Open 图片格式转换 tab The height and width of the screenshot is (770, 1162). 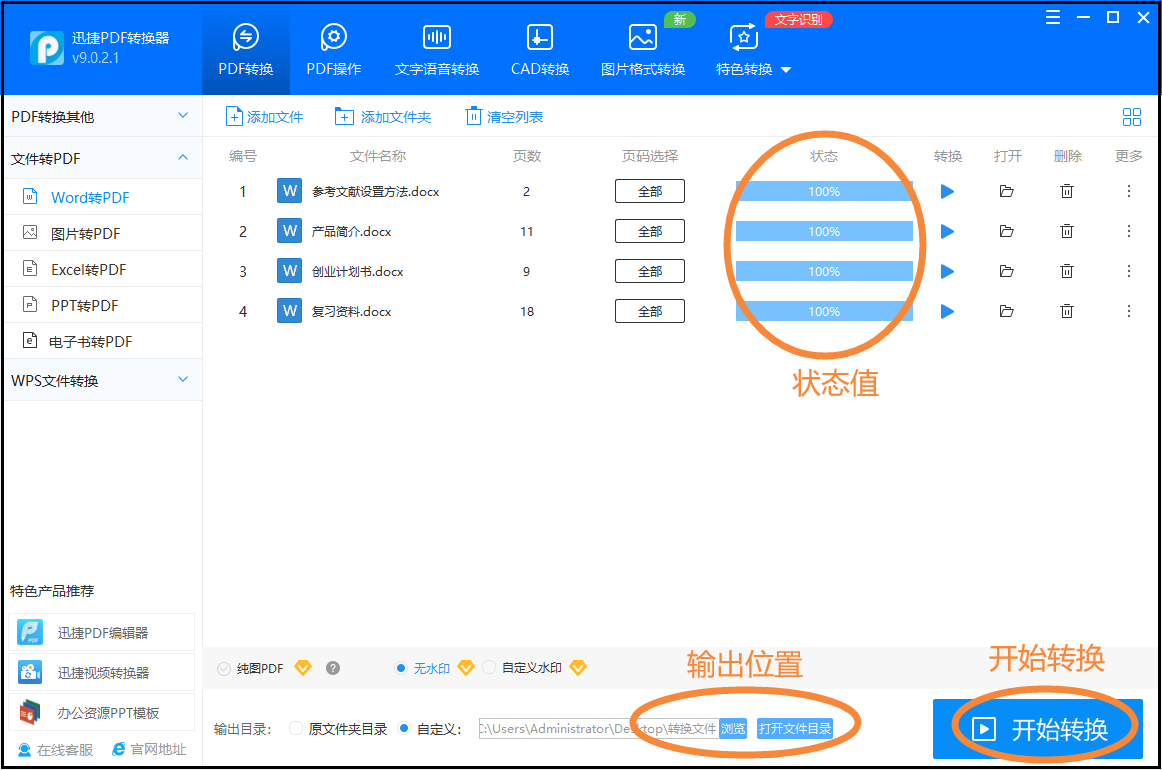pos(643,50)
